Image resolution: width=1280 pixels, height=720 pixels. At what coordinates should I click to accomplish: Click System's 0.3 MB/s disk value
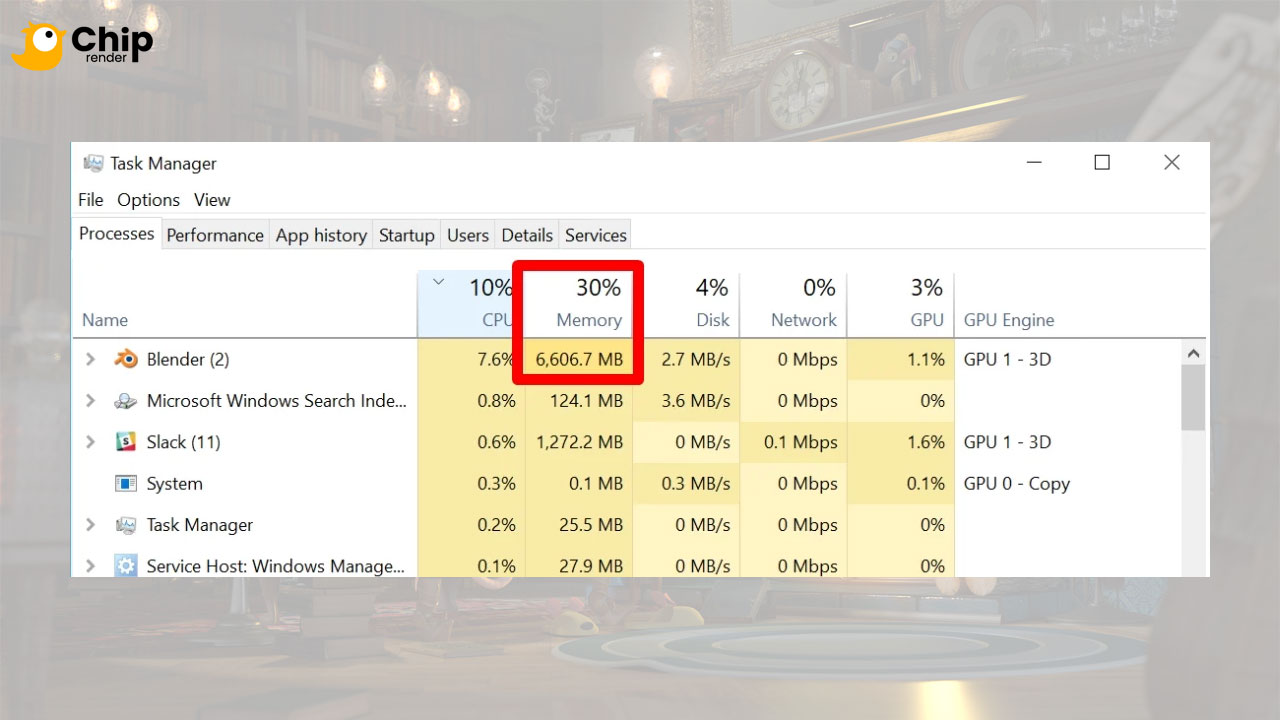pos(696,484)
